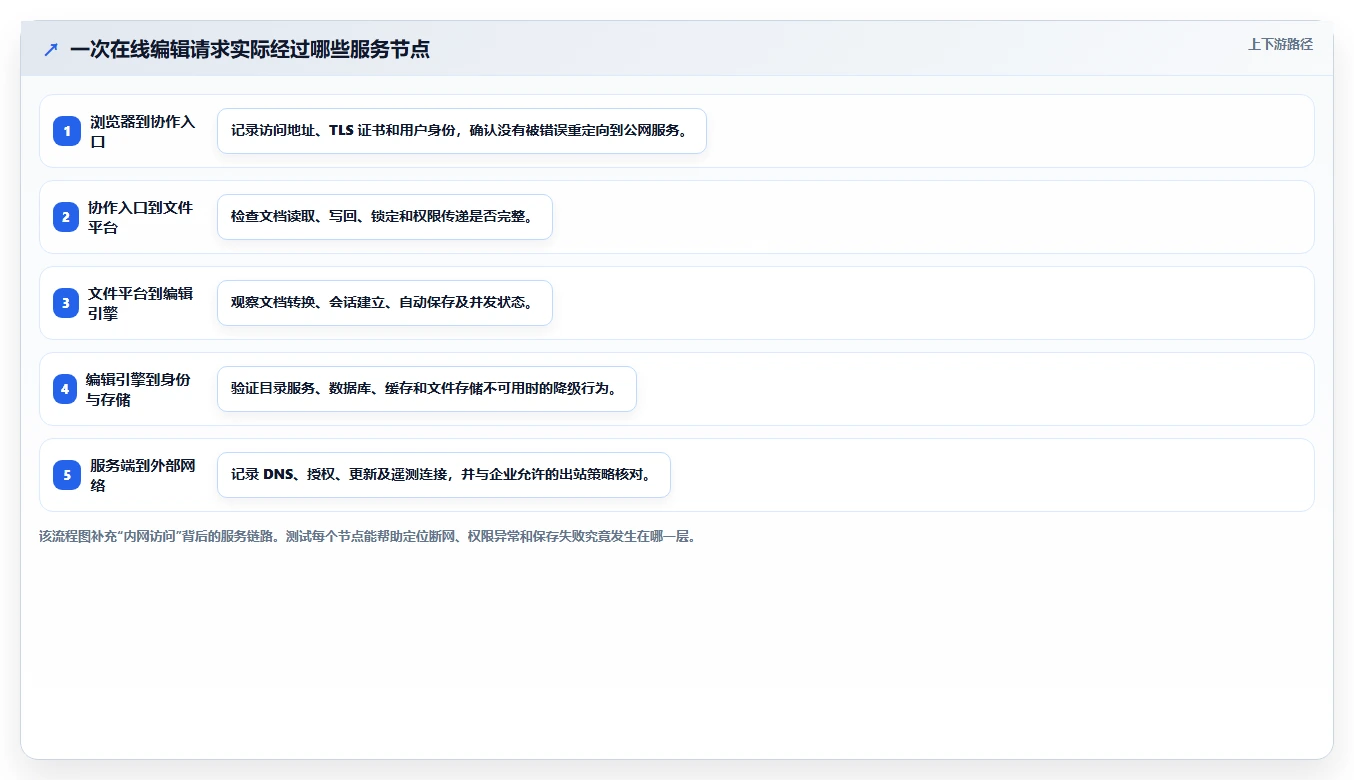Click the 文件平台到编辑引擎 step label

coord(141,303)
